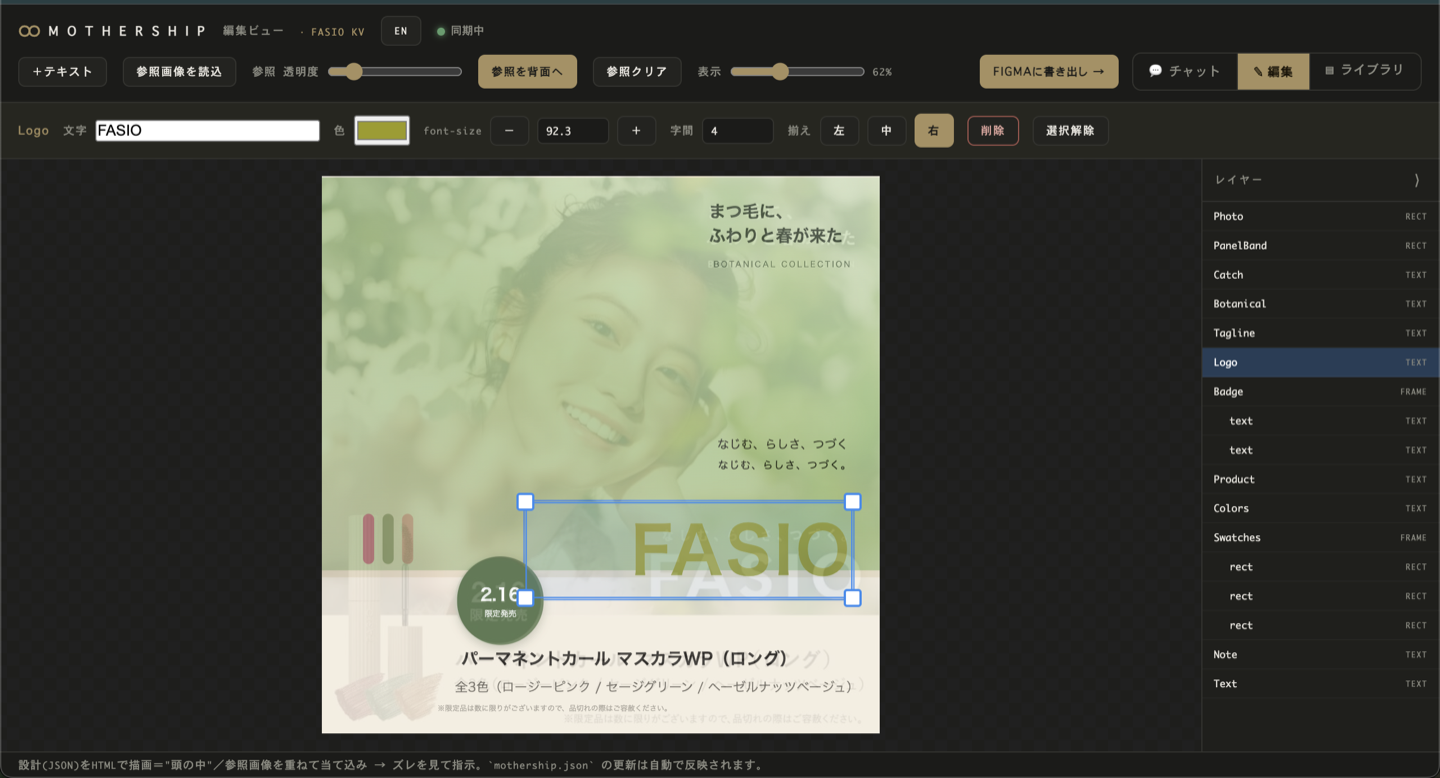Click the FASIO logo text on canvas
This screenshot has height=778, width=1440.
pos(741,550)
